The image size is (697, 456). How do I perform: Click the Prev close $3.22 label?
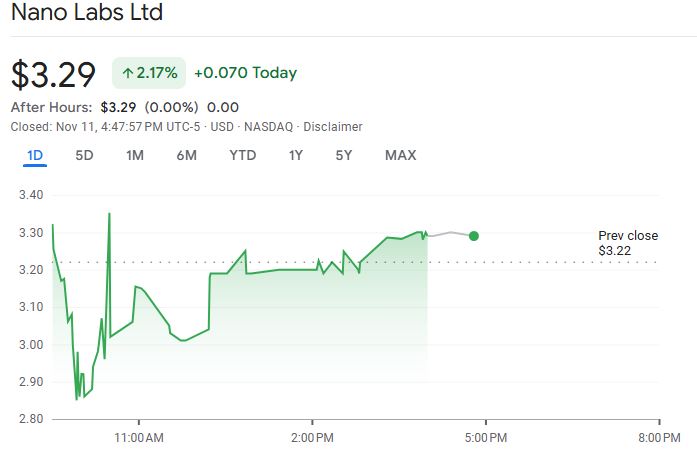pyautogui.click(x=627, y=243)
